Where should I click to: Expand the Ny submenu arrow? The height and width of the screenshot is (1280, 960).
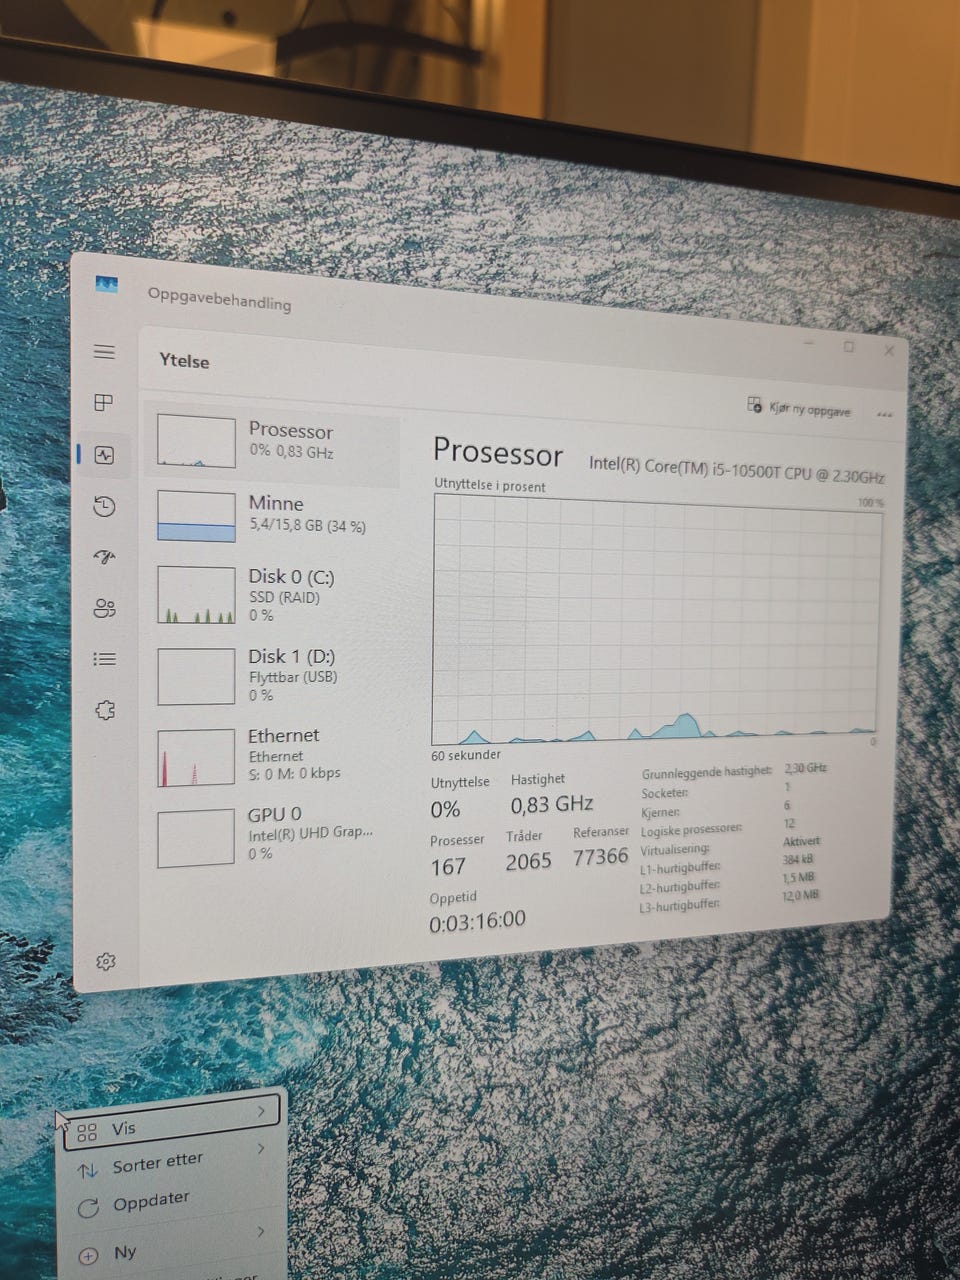[x=261, y=1232]
